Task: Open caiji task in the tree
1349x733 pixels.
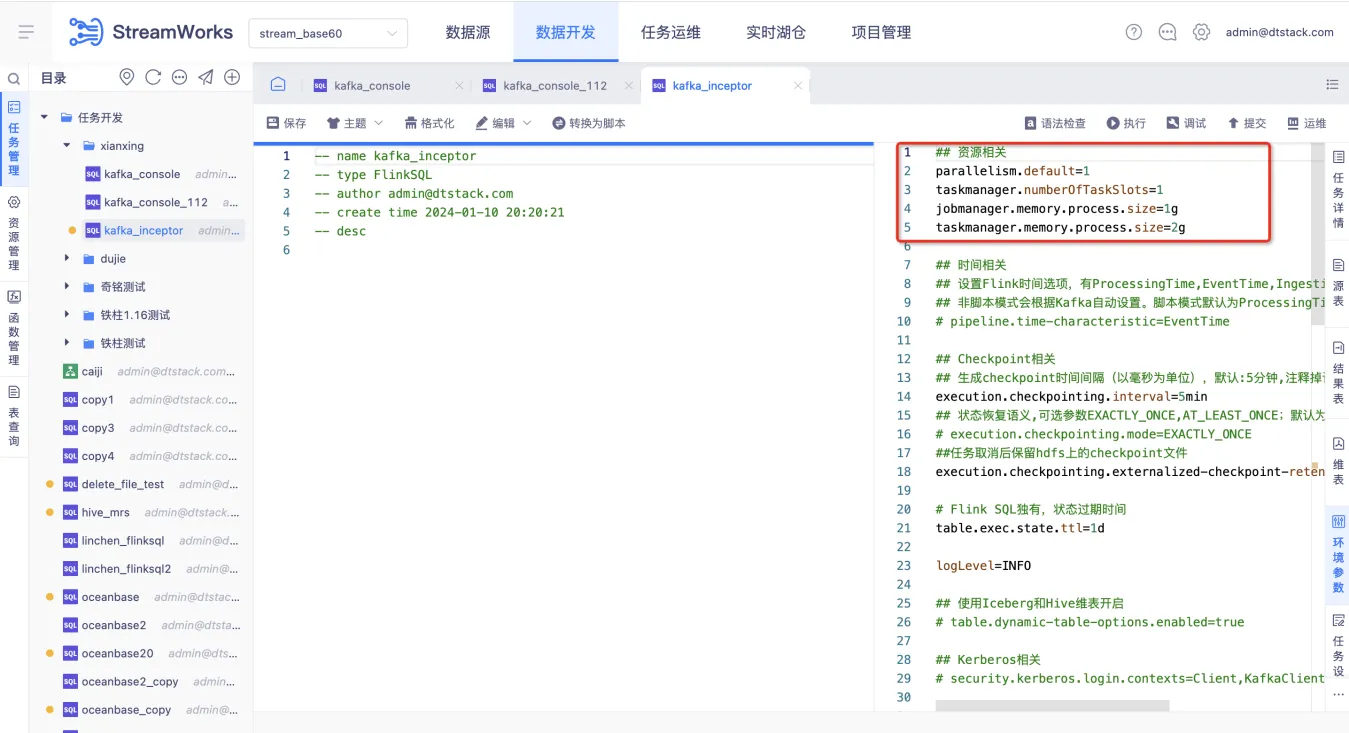Action: pos(92,371)
